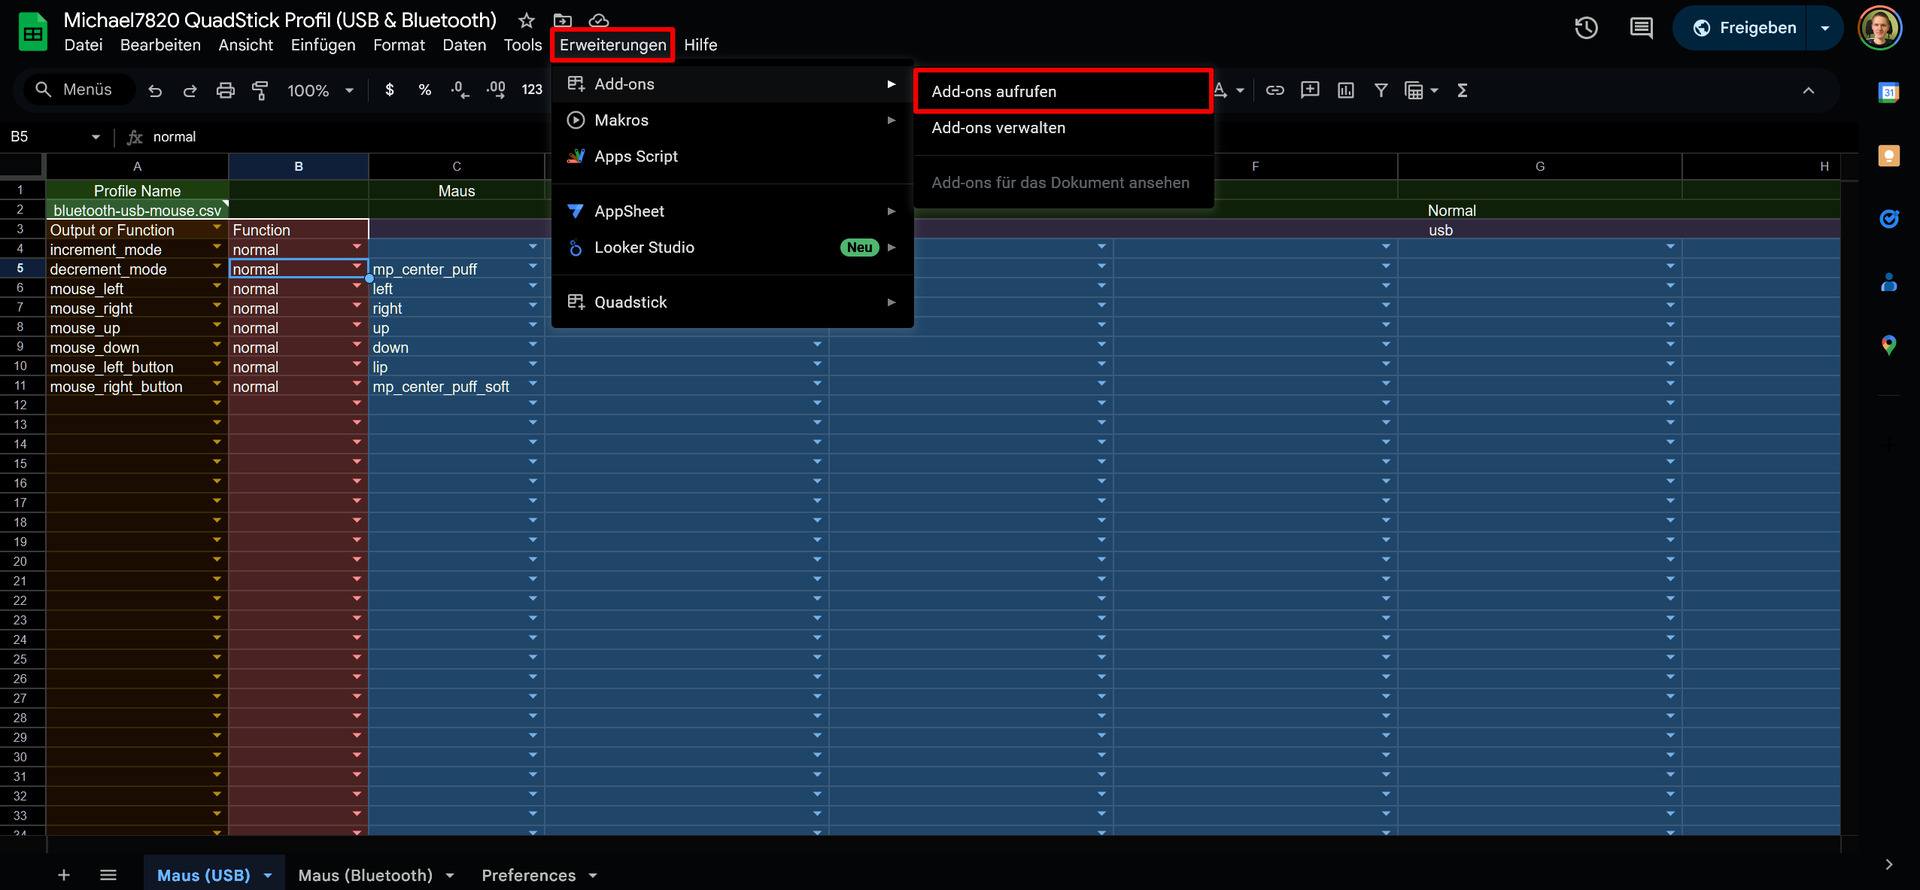1920x890 pixels.
Task: Collapse the toolbar with chevron arrow
Action: 1808,91
